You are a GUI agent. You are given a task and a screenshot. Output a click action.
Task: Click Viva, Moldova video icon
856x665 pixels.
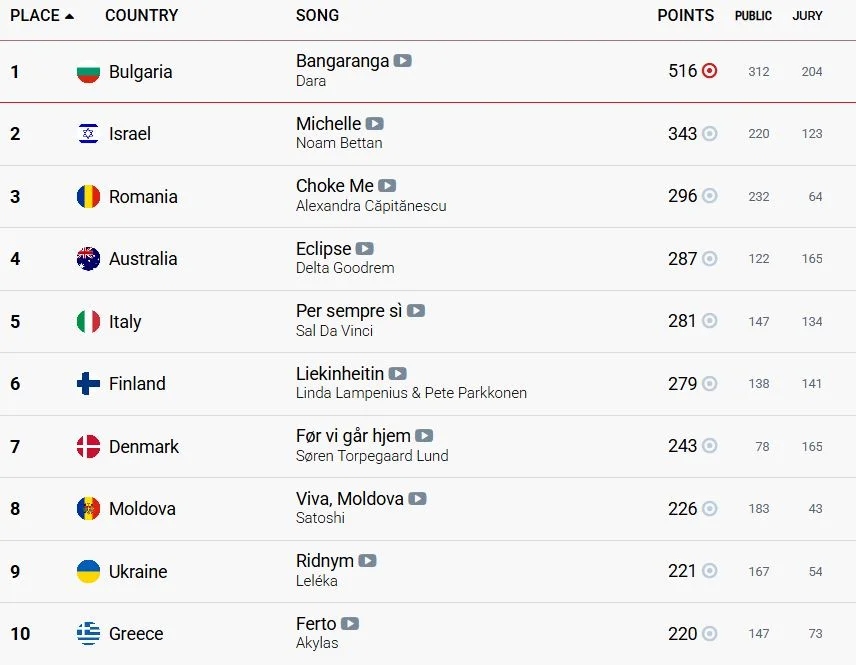[x=417, y=498]
